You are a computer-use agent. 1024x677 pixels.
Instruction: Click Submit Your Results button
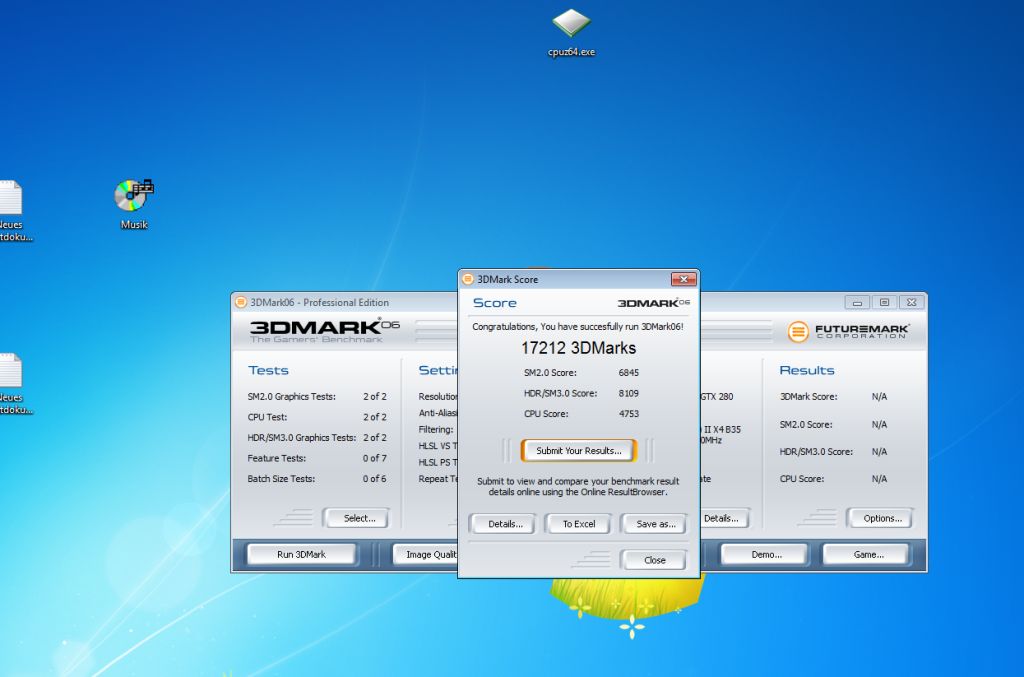(x=579, y=450)
